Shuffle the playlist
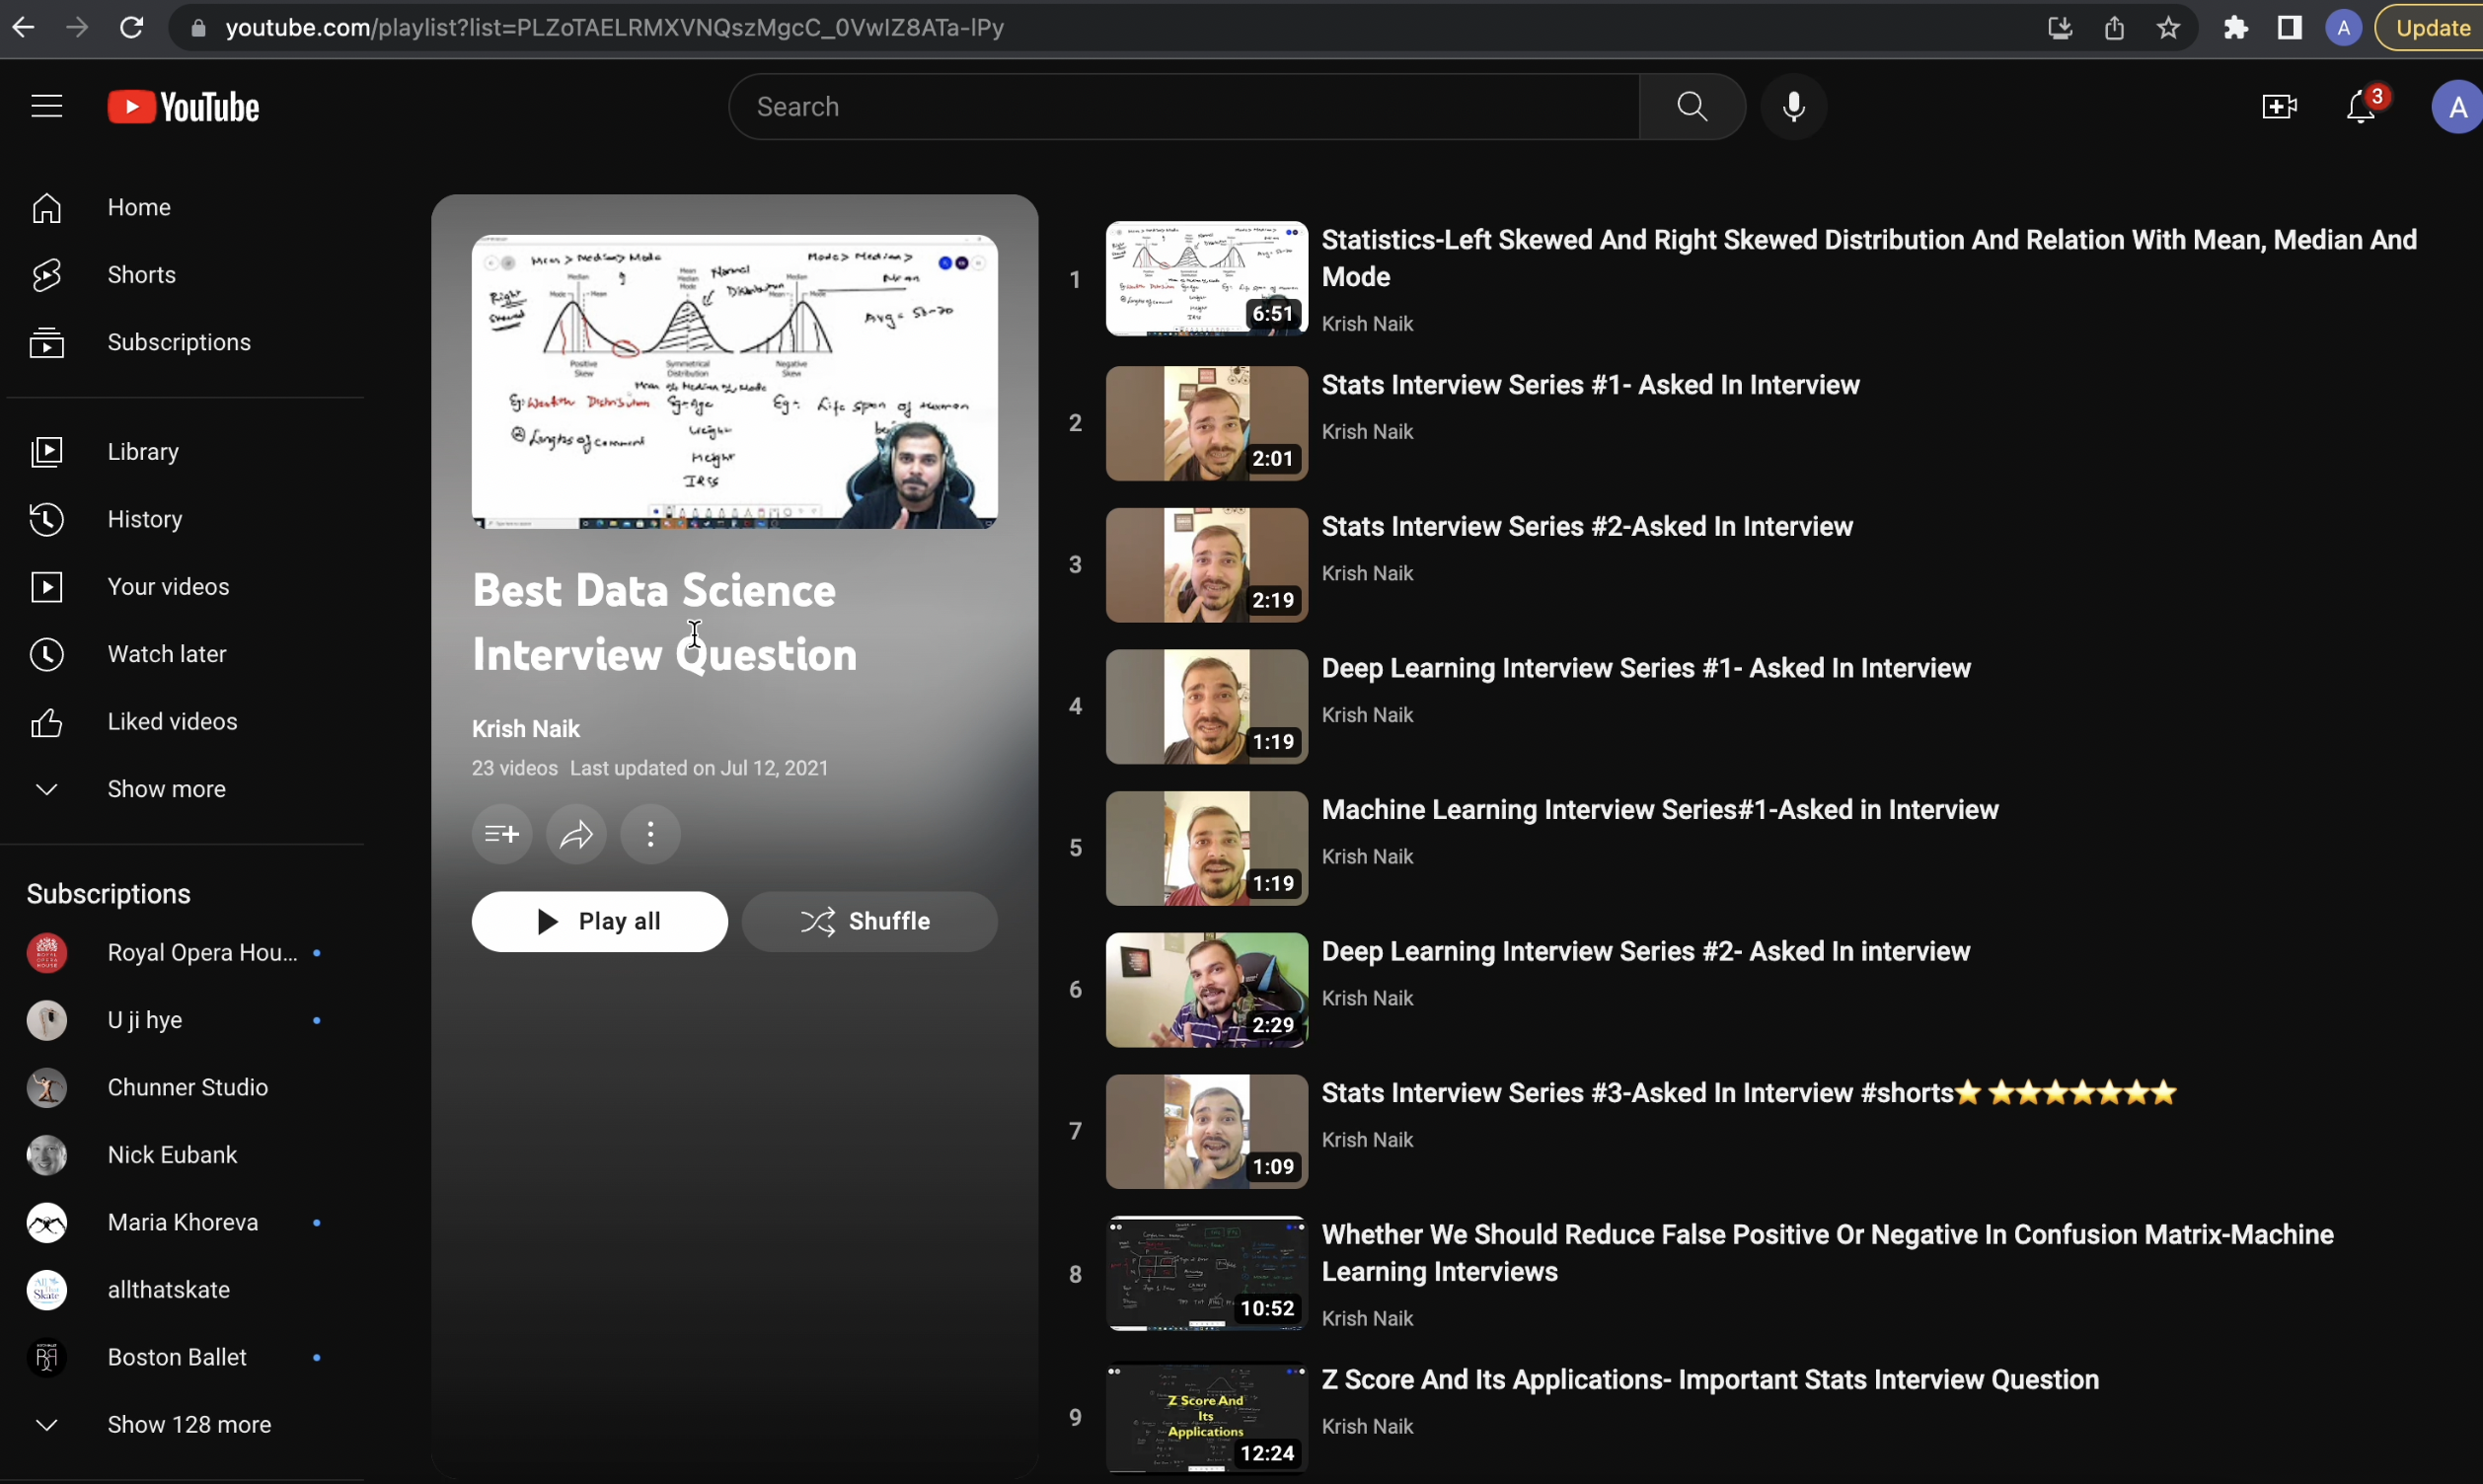This screenshot has height=1484, width=2483. [868, 921]
